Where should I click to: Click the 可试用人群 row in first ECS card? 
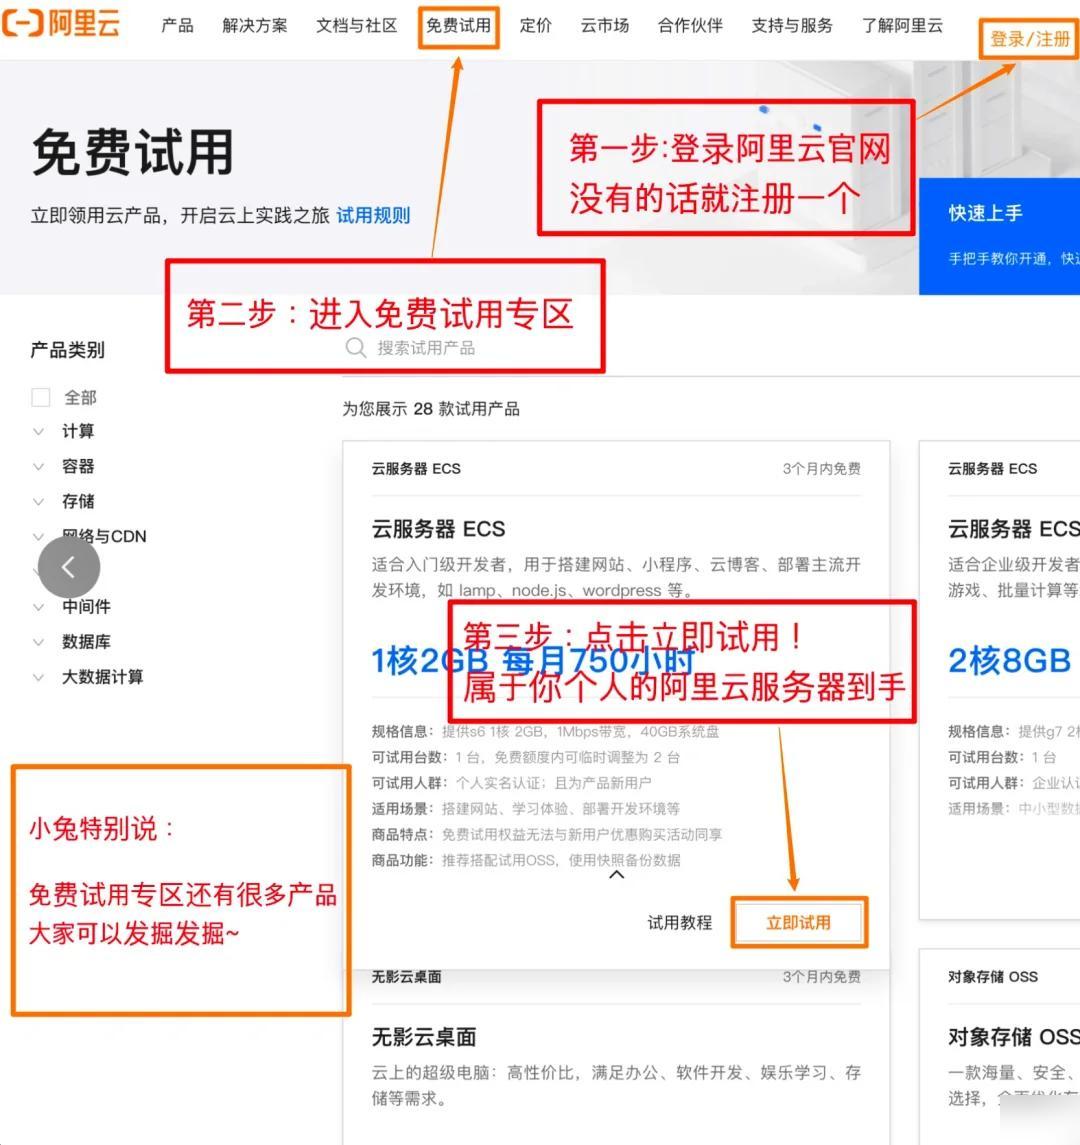[x=511, y=783]
